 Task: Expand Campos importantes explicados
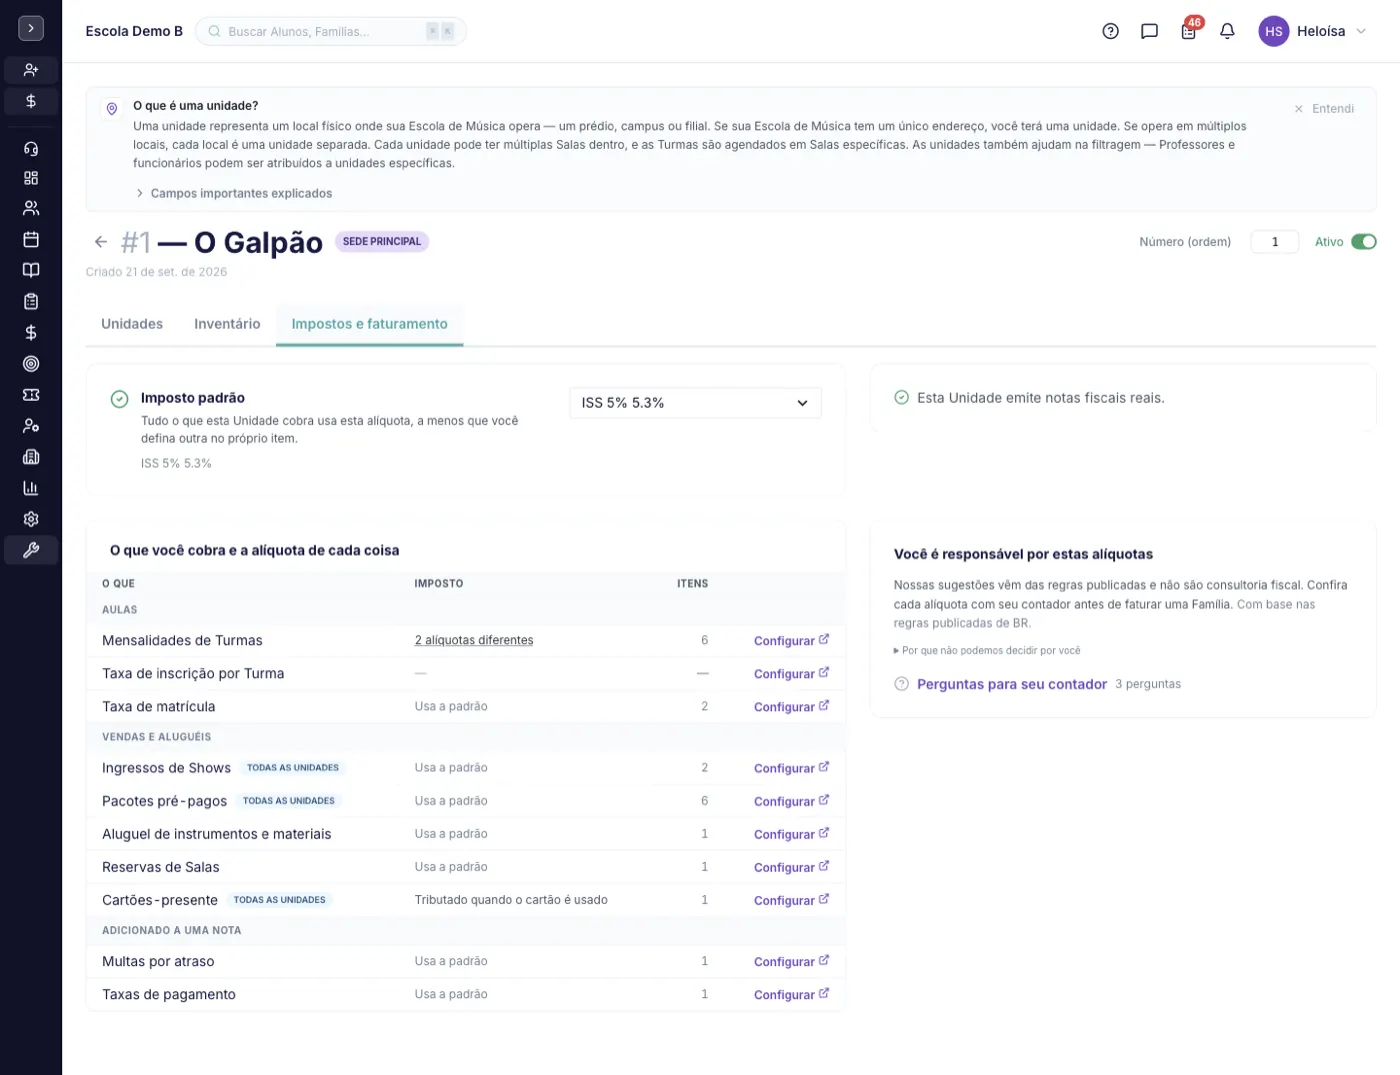tap(234, 194)
